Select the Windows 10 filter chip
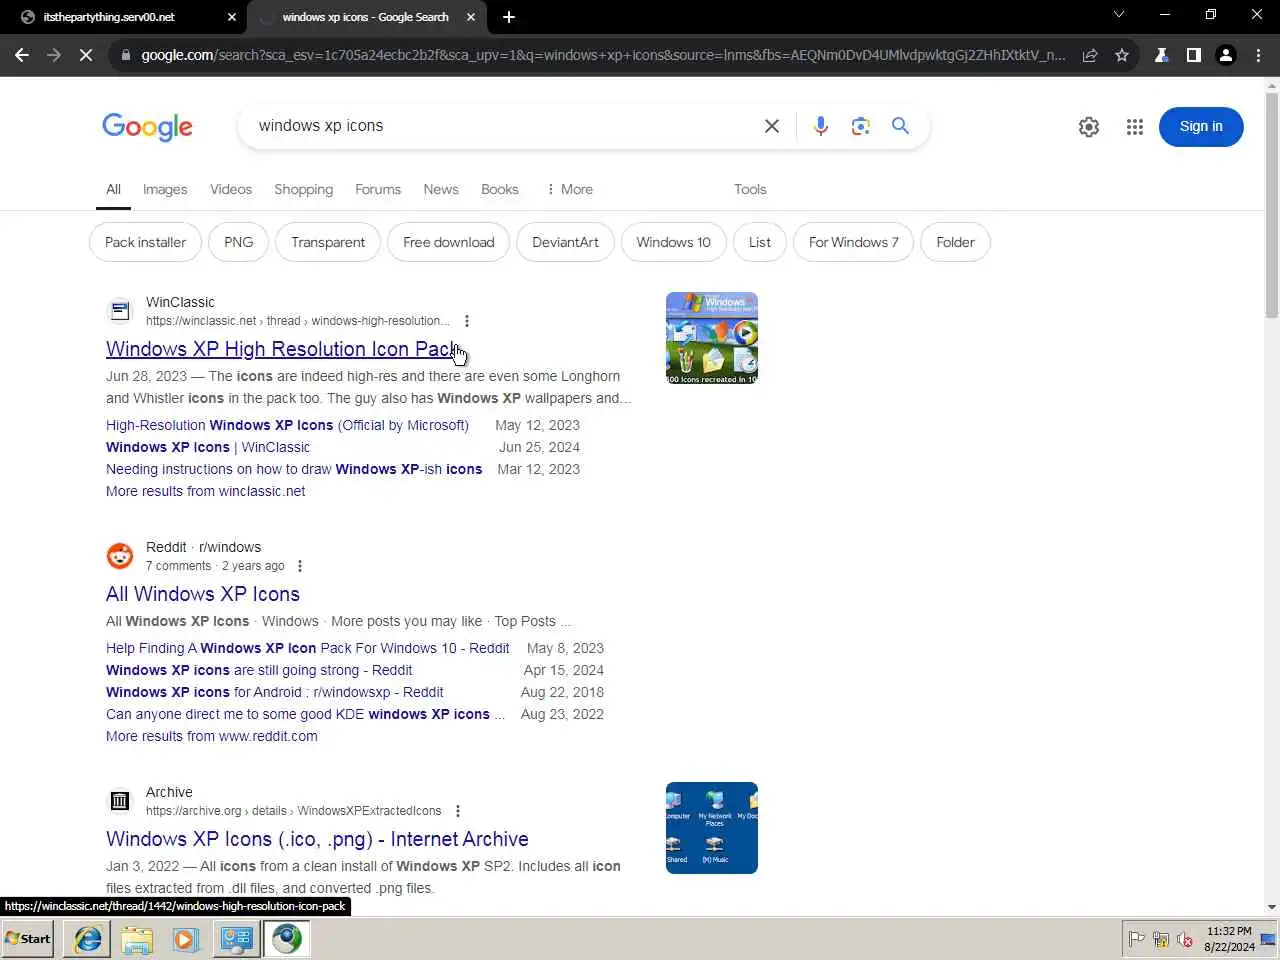The width and height of the screenshot is (1280, 960). 674,242
